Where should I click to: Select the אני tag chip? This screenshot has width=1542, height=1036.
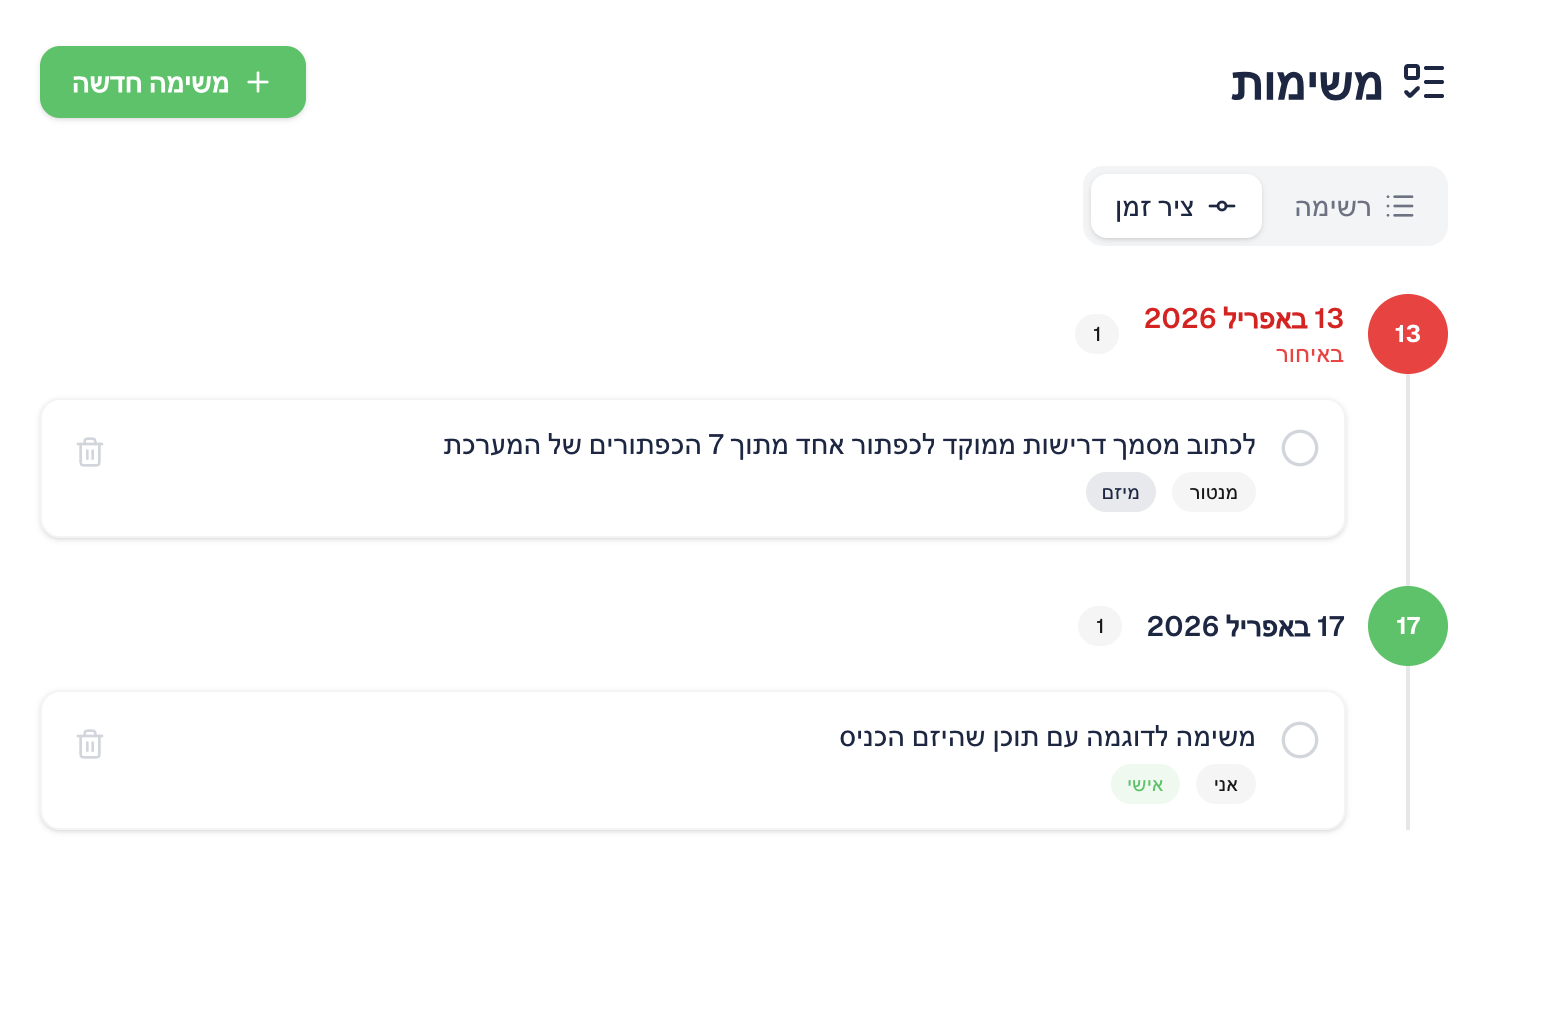[1225, 784]
